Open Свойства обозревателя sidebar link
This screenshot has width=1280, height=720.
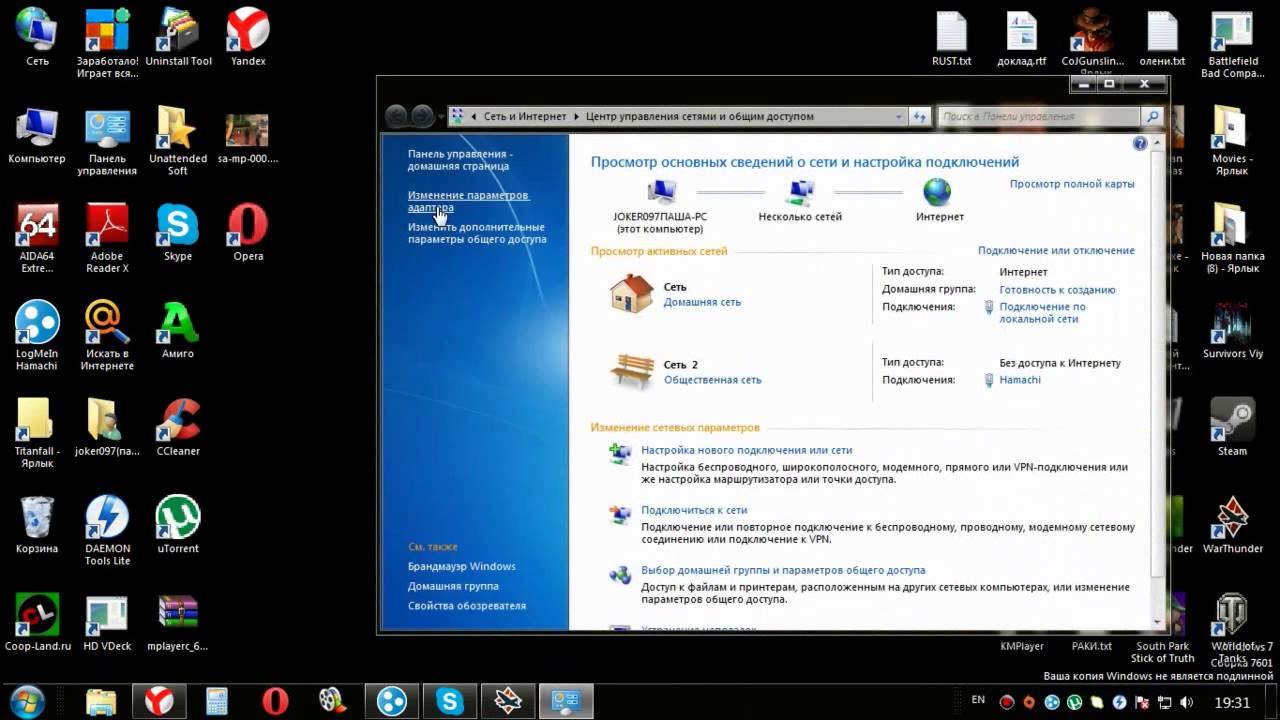(x=466, y=605)
